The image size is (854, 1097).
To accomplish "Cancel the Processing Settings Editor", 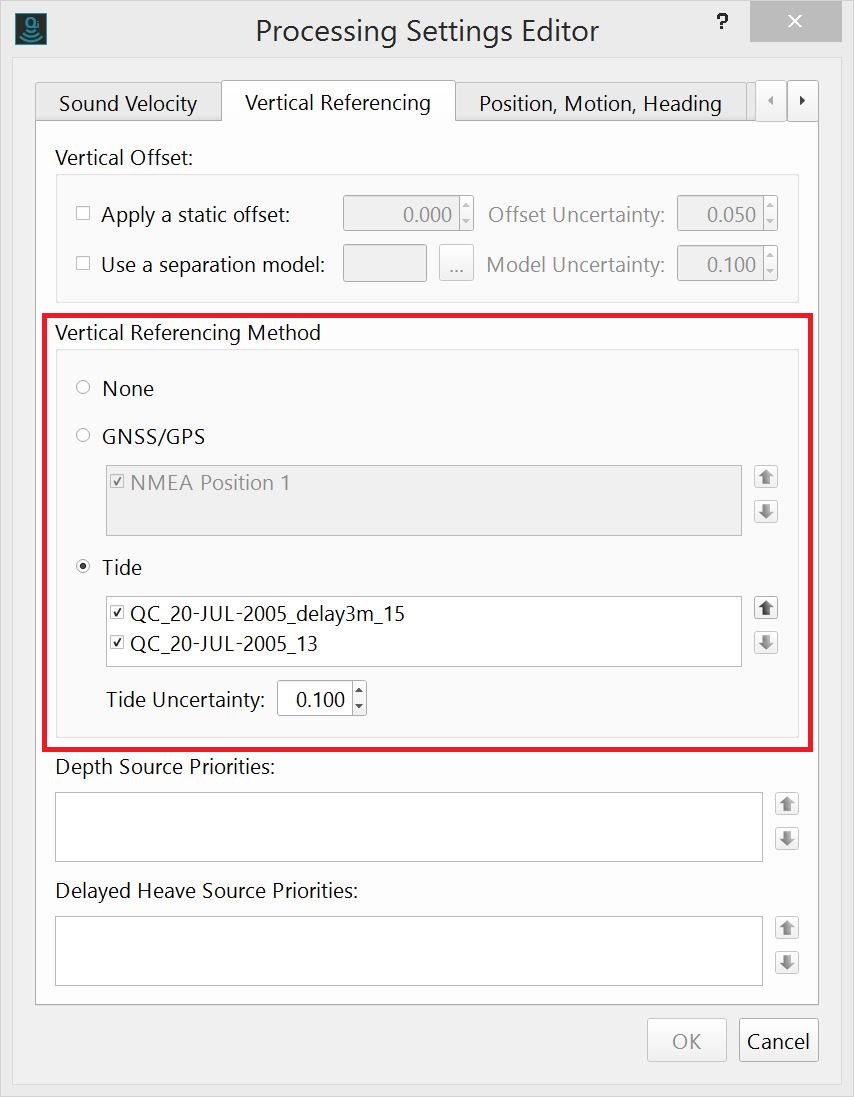I will point(778,1040).
